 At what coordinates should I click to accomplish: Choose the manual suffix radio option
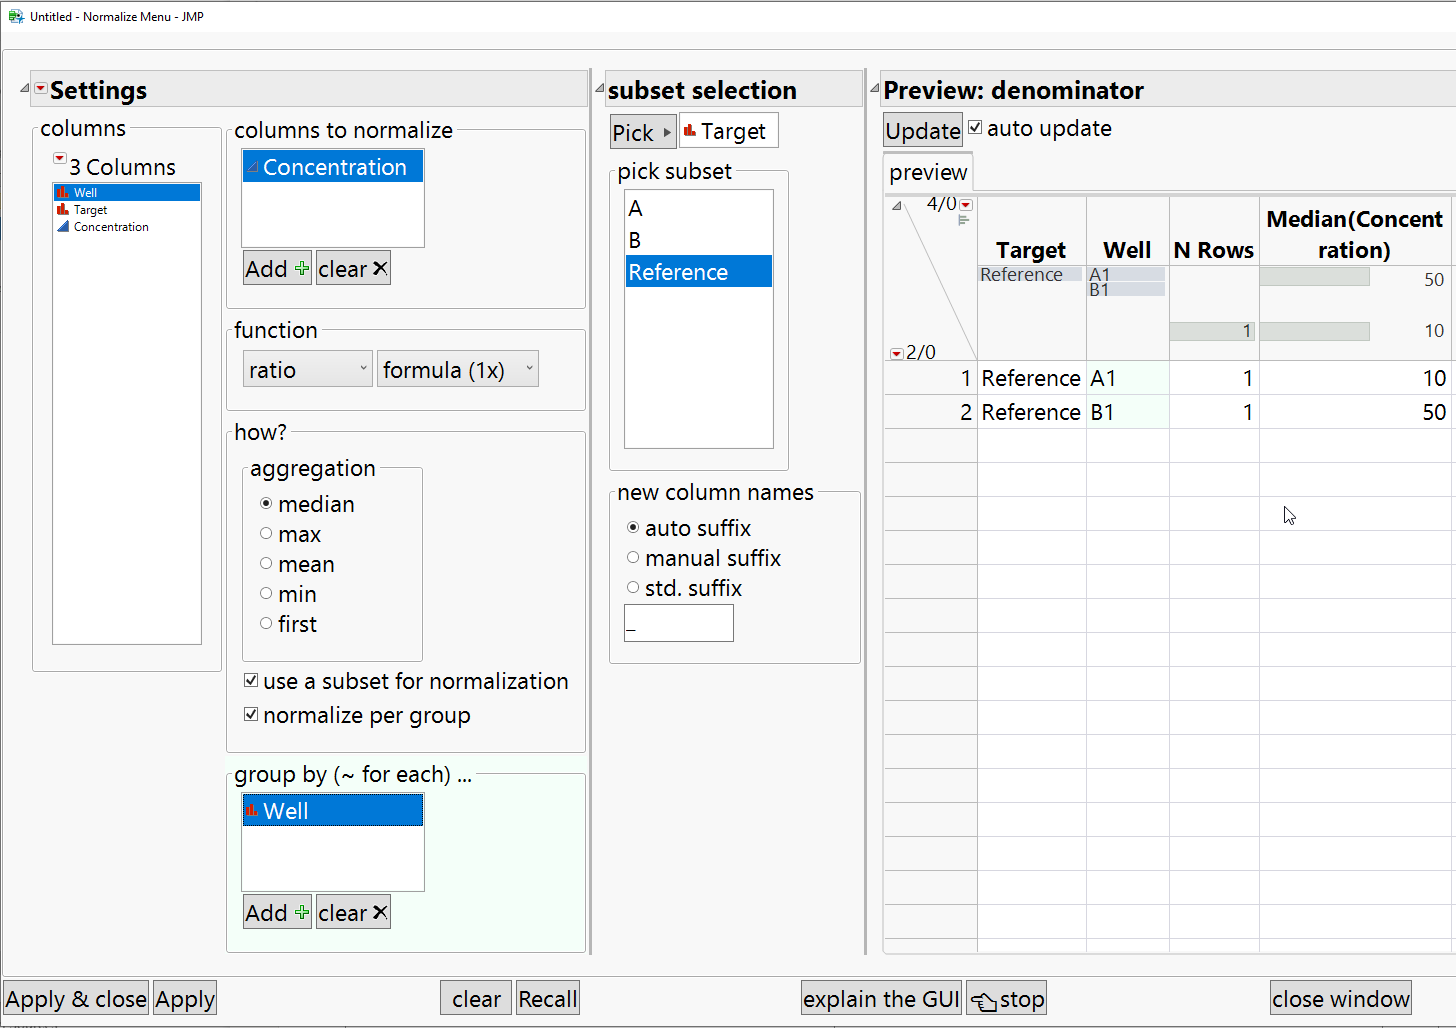(x=633, y=558)
